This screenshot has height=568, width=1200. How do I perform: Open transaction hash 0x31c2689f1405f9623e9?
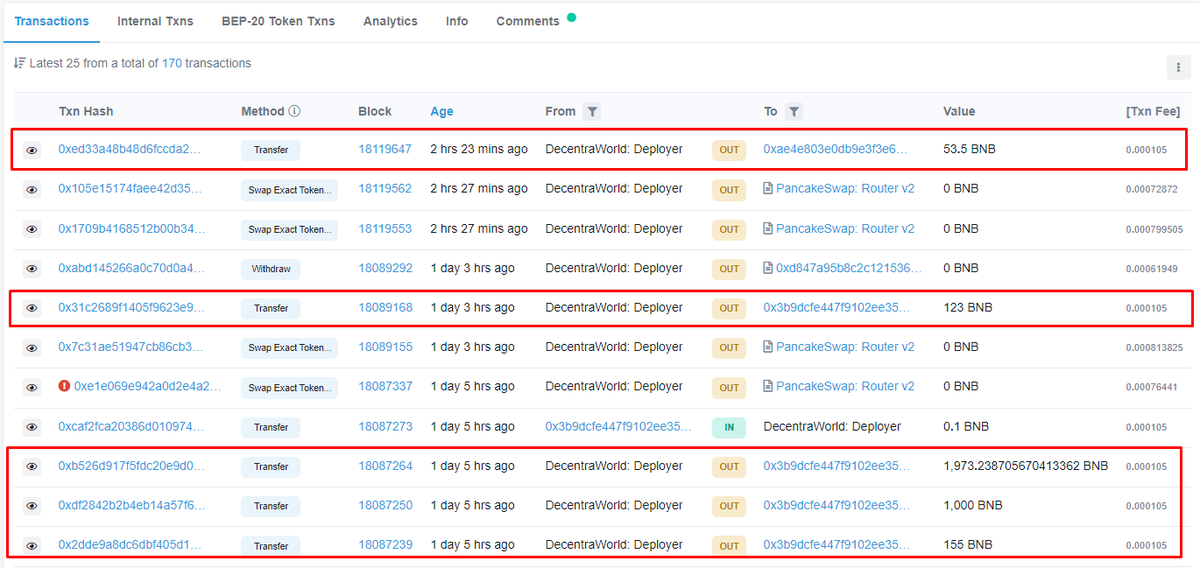click(x=131, y=307)
